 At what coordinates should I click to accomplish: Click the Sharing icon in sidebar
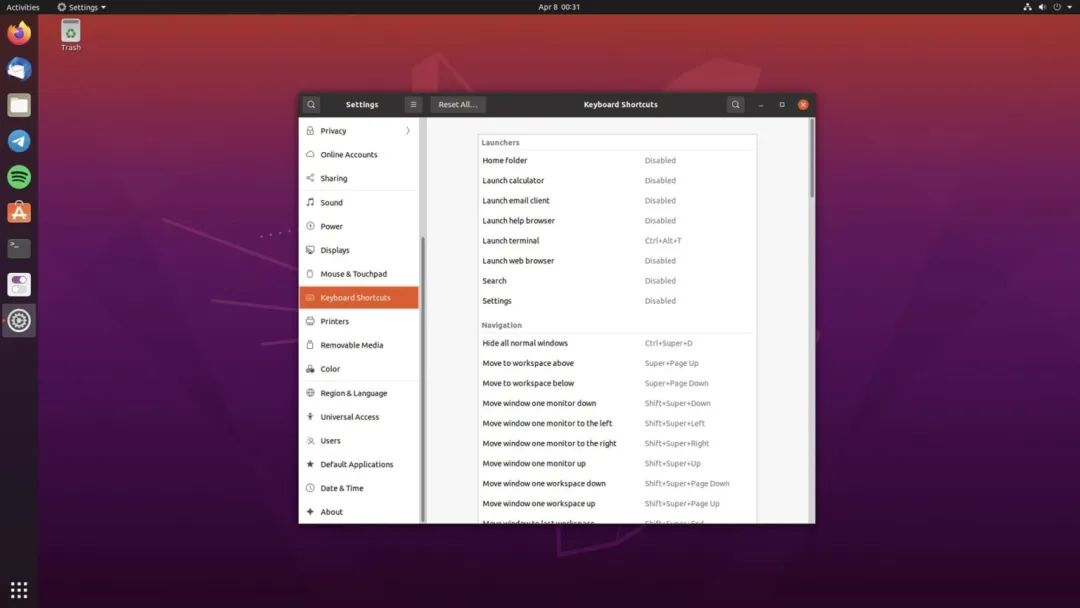click(x=310, y=178)
